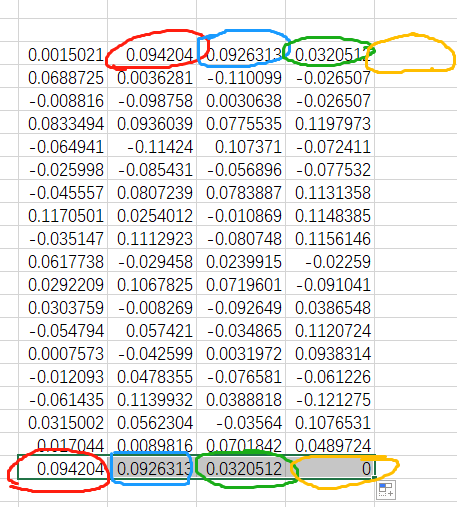Screen dimensions: 457x507
Task: Select the cell containing -0.080748
Action: point(241,237)
